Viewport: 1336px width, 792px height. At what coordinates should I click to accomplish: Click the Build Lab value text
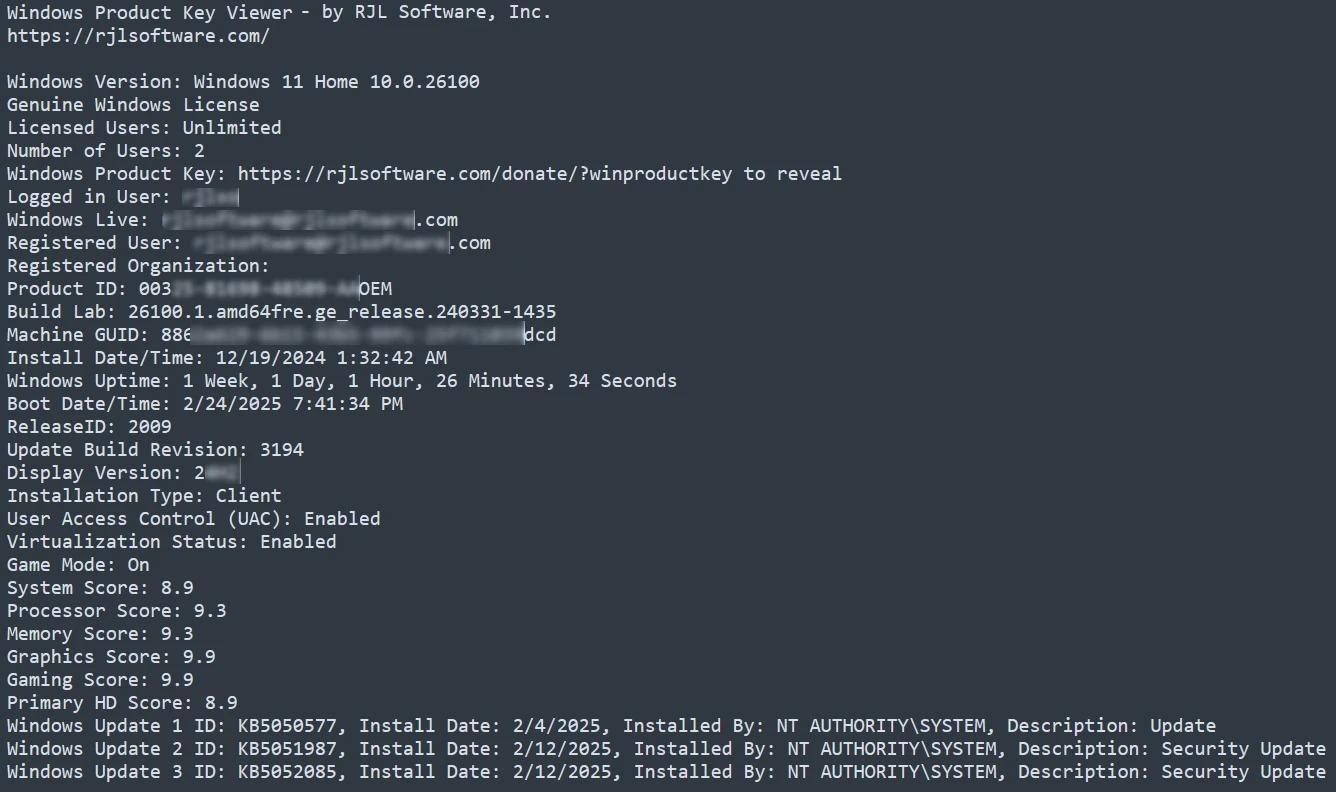342,312
